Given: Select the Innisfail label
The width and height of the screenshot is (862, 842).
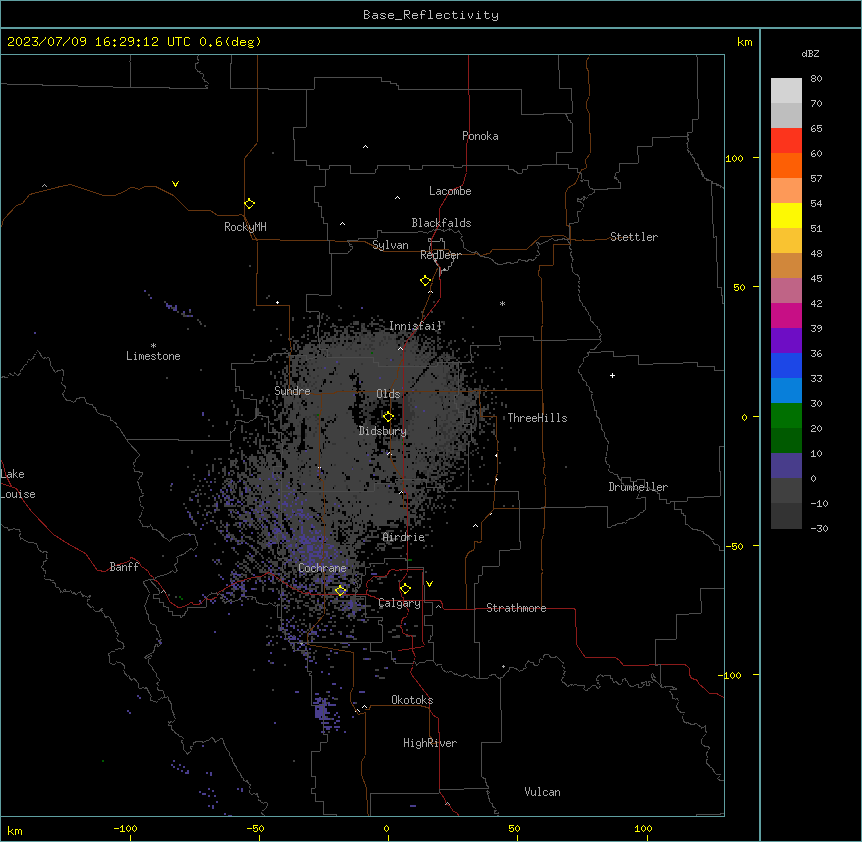Looking at the screenshot, I should point(415,326).
